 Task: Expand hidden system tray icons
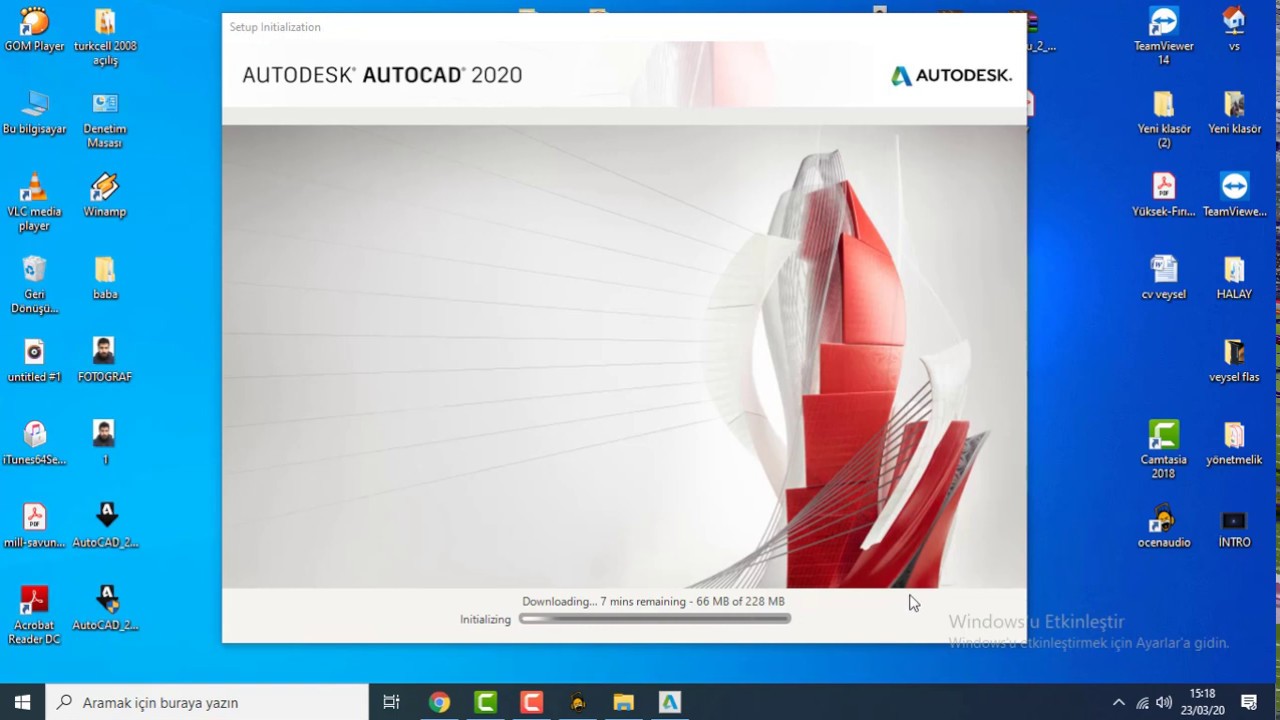1118,702
